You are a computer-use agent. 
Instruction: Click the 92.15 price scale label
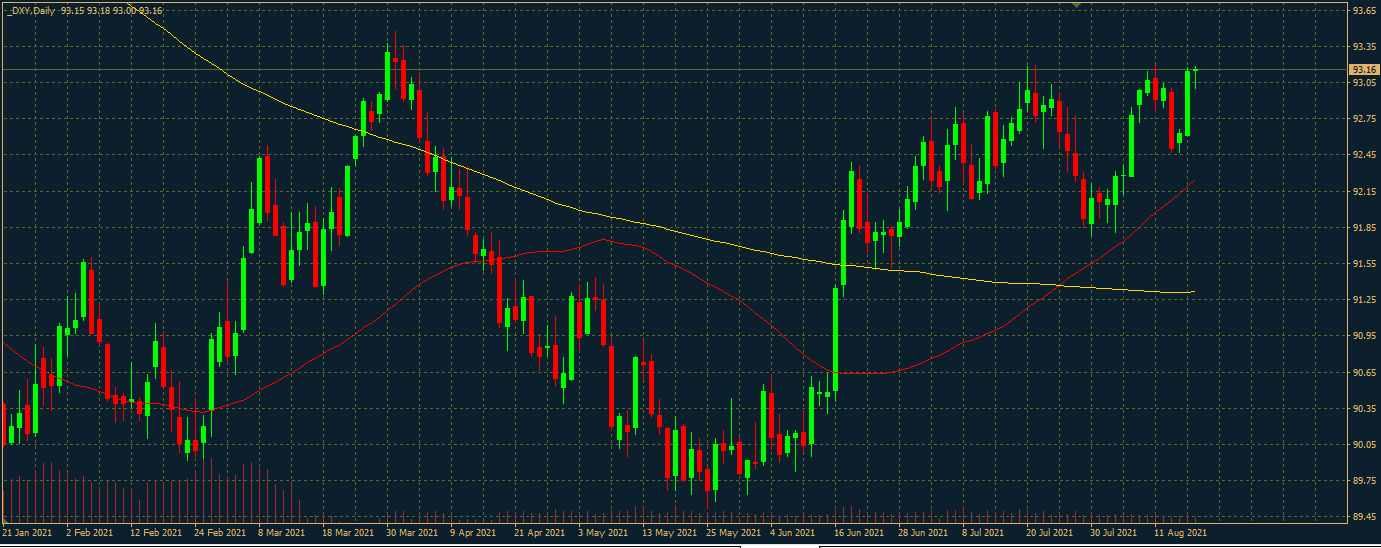coord(1362,191)
